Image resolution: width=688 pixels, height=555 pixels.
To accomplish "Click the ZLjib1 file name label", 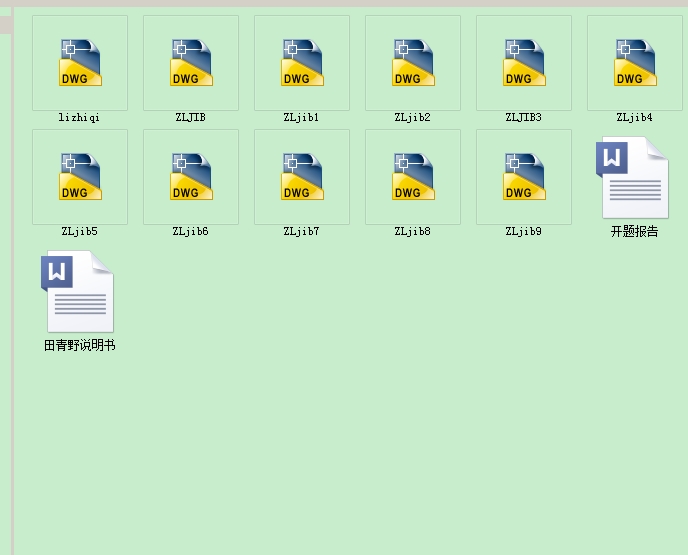I will click(x=301, y=117).
